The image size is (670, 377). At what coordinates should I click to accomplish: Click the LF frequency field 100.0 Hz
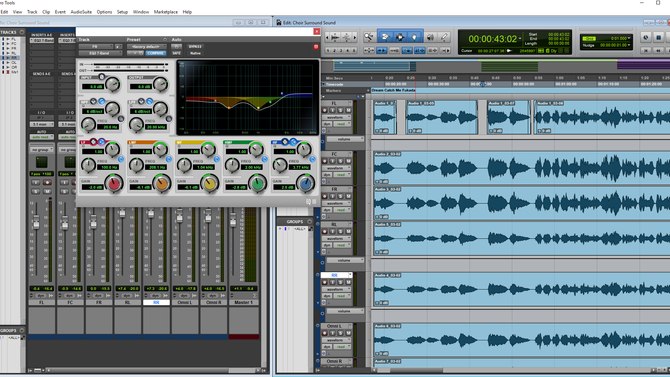coord(109,167)
